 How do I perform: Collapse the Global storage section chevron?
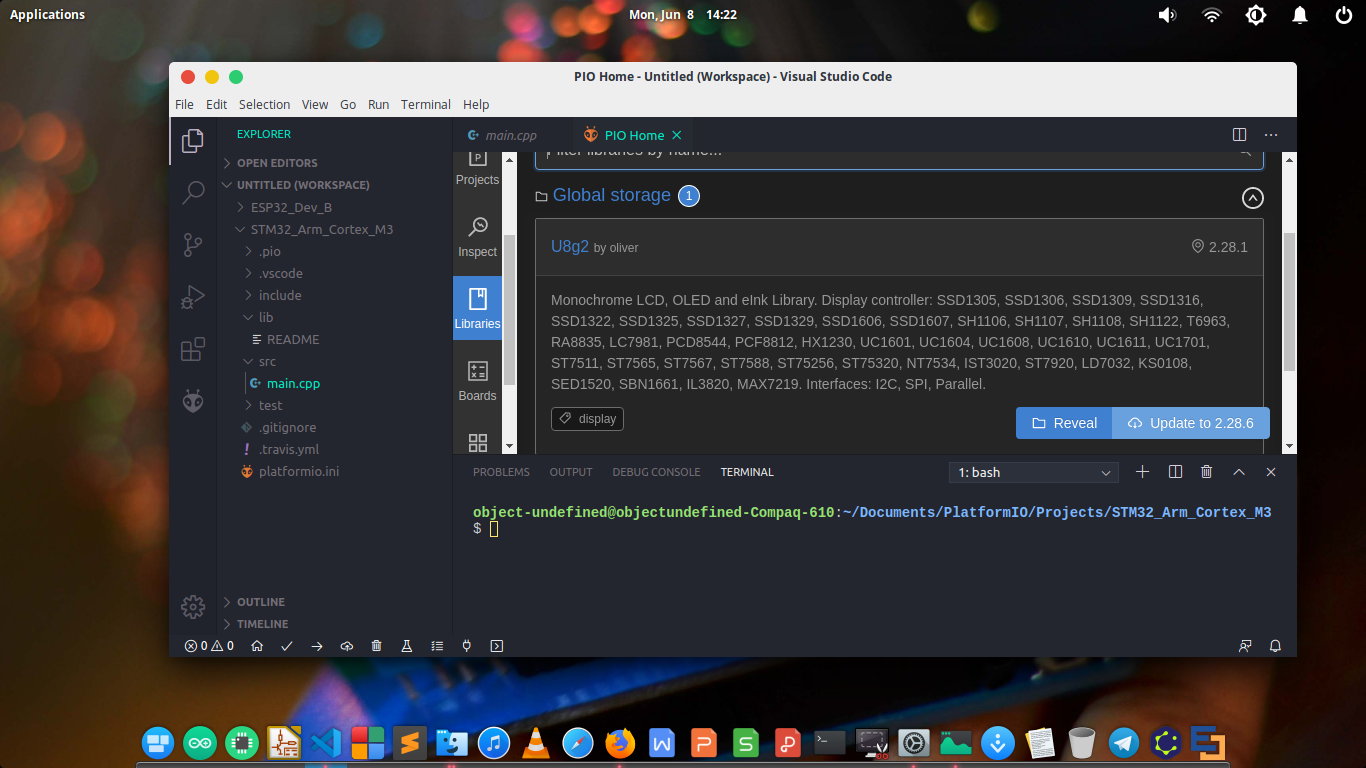(1253, 198)
